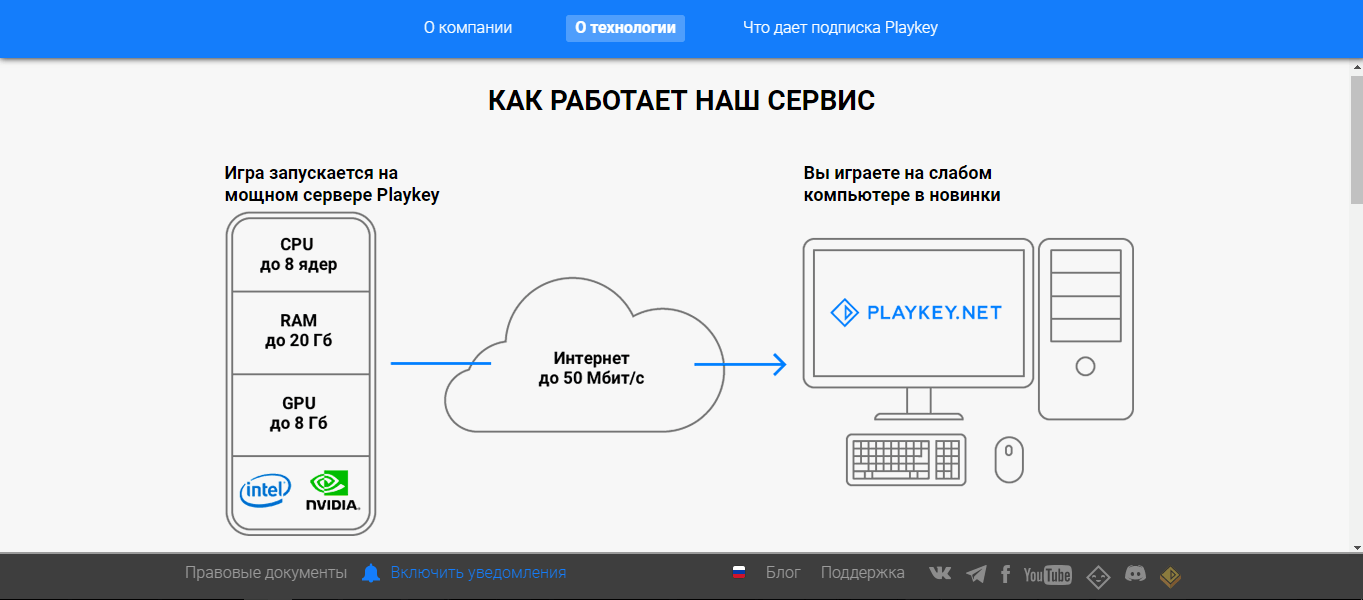Click the page vertical scrollbar thumb
1363x600 pixels.
pyautogui.click(x=1356, y=139)
